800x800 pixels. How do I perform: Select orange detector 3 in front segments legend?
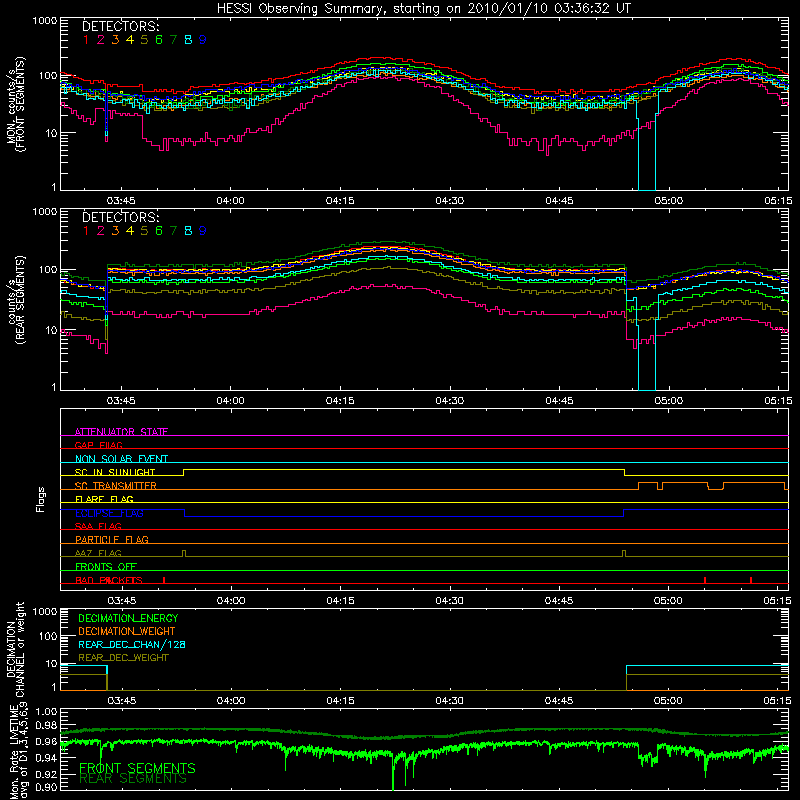coord(115,39)
